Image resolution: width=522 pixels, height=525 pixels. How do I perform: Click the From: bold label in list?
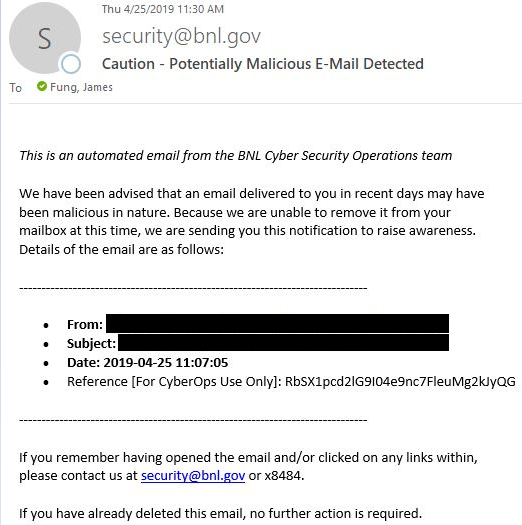(85, 324)
